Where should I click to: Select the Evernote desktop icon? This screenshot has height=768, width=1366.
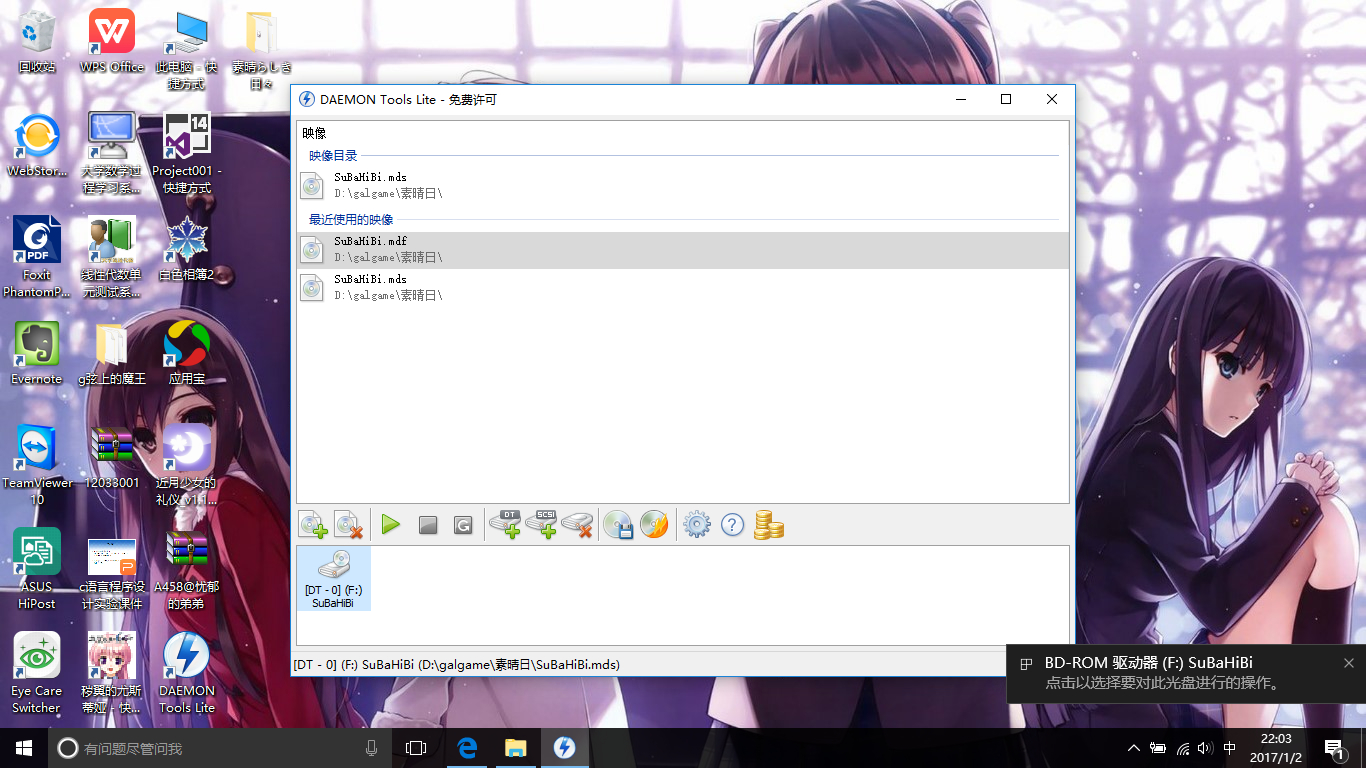pos(37,353)
